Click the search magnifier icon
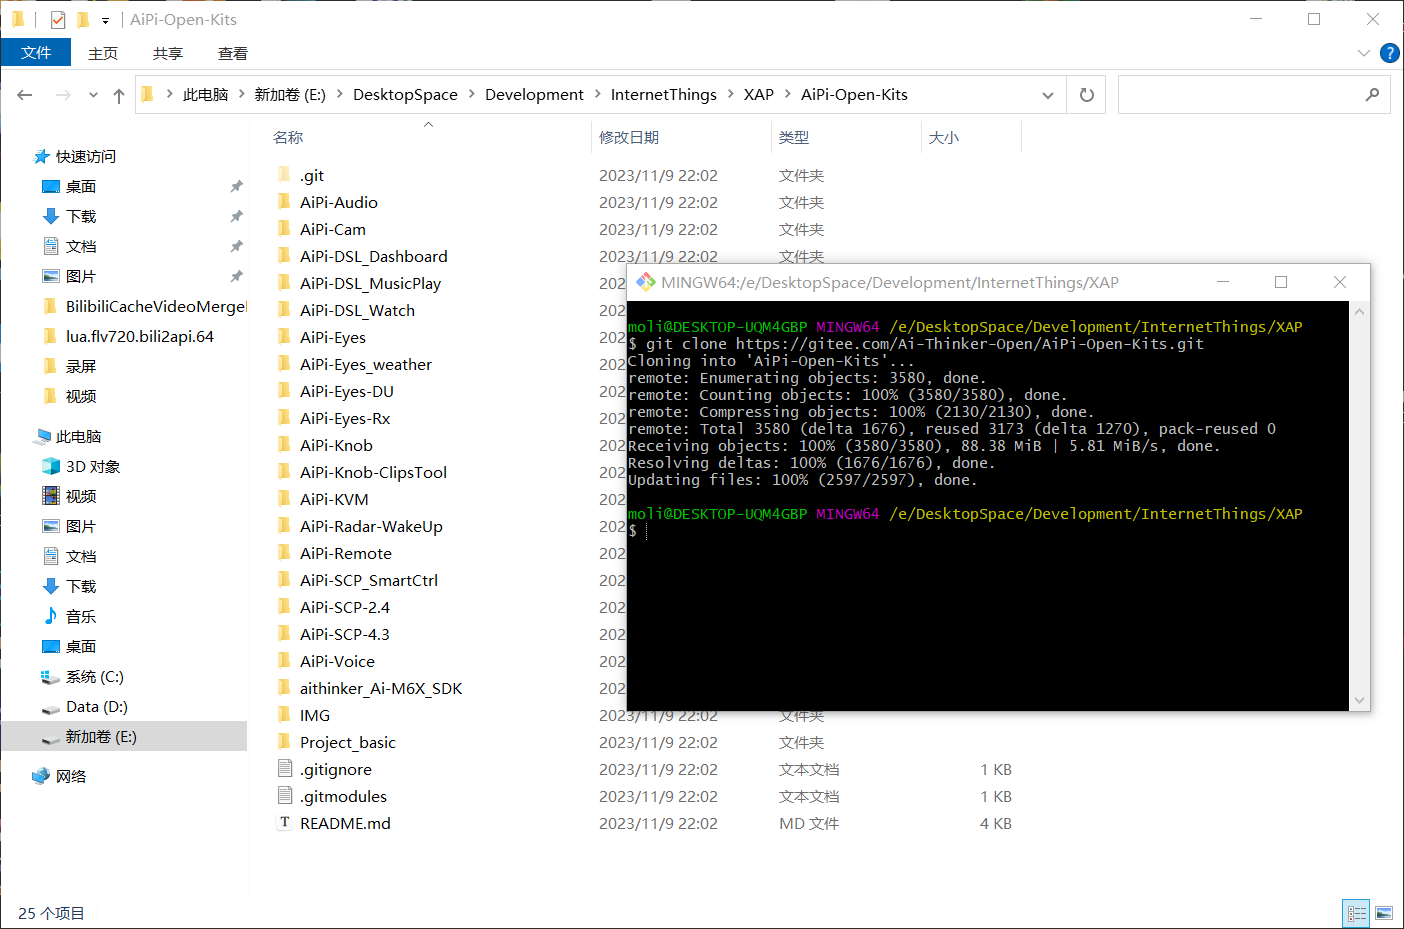Screen dimensions: 1404x929 coord(1372,95)
